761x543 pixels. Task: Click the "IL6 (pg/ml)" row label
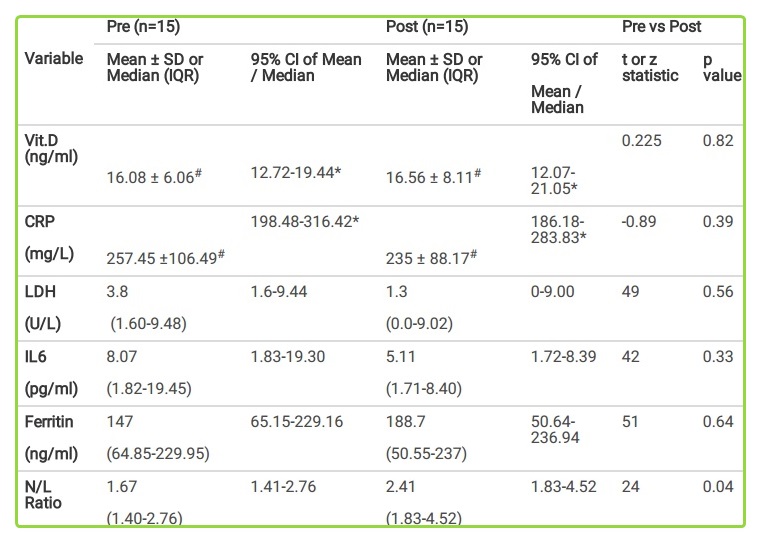coord(51,370)
